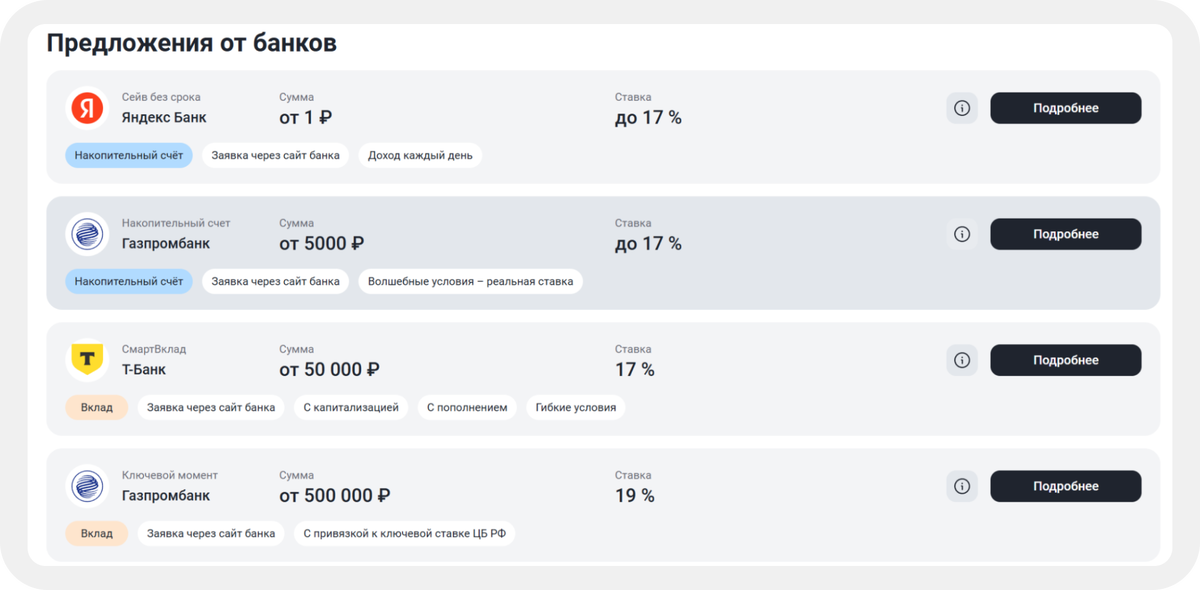Show info icon for Т-Банк СмартВклад

click(x=962, y=360)
